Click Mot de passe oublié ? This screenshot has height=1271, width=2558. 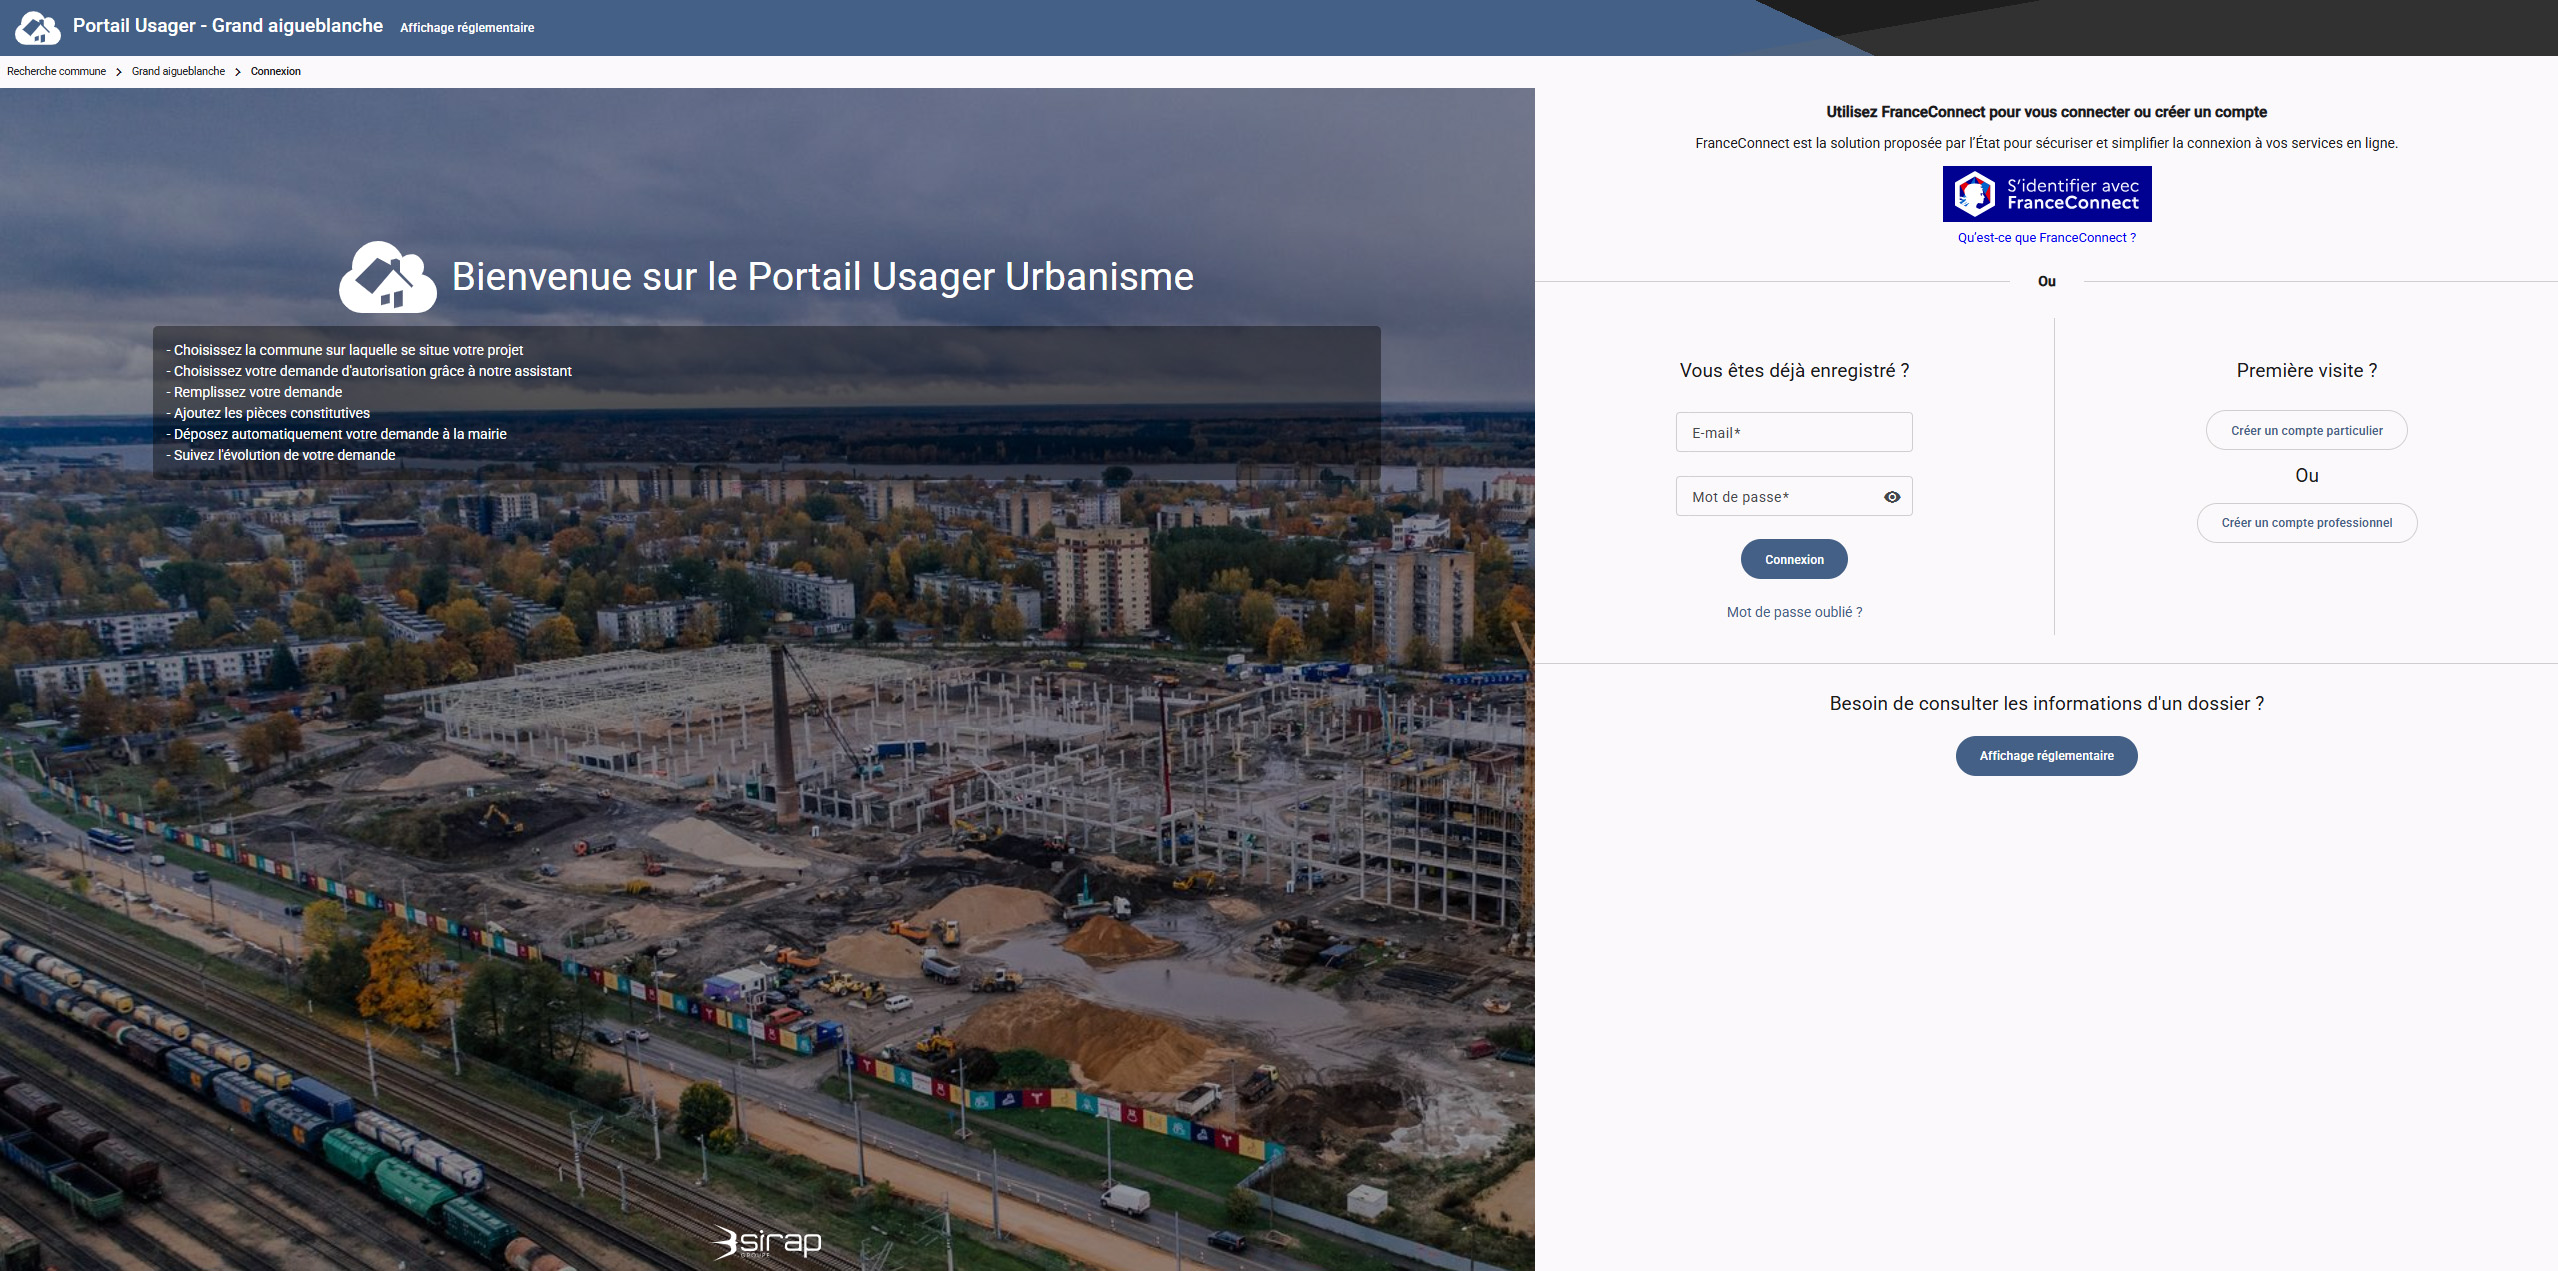click(x=1794, y=611)
